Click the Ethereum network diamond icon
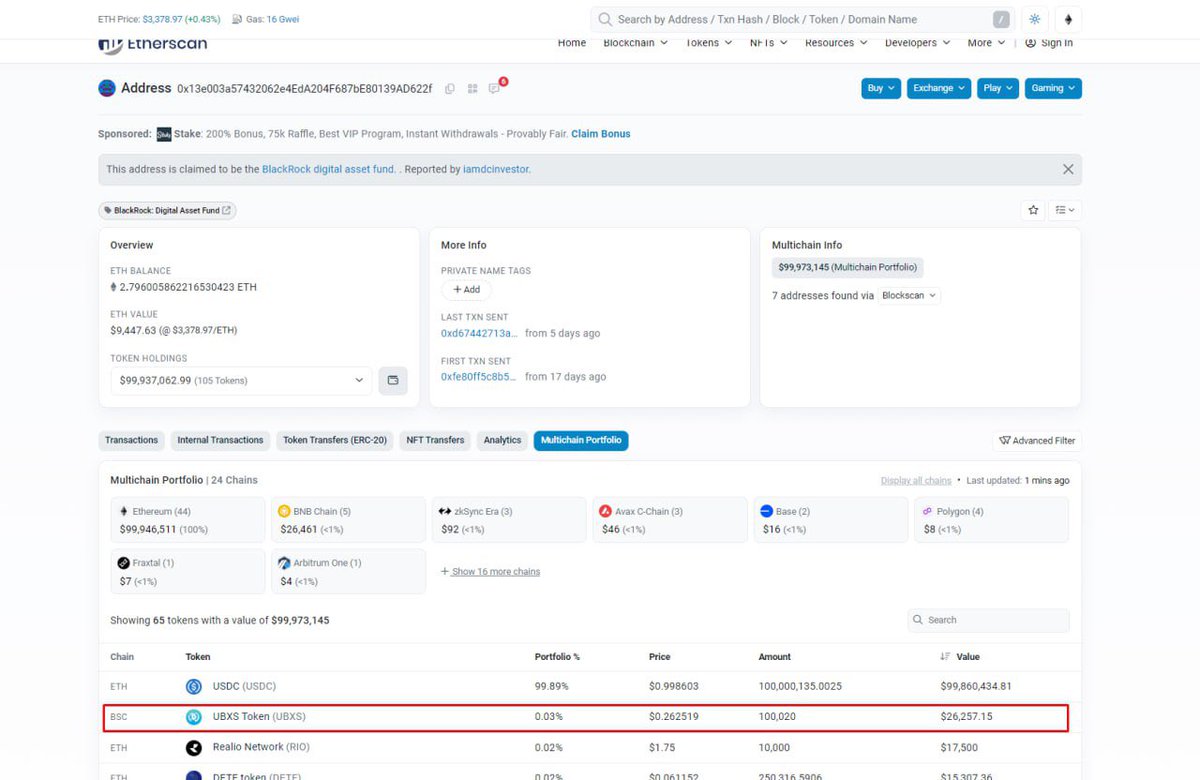The image size is (1200, 780). click(x=1068, y=19)
